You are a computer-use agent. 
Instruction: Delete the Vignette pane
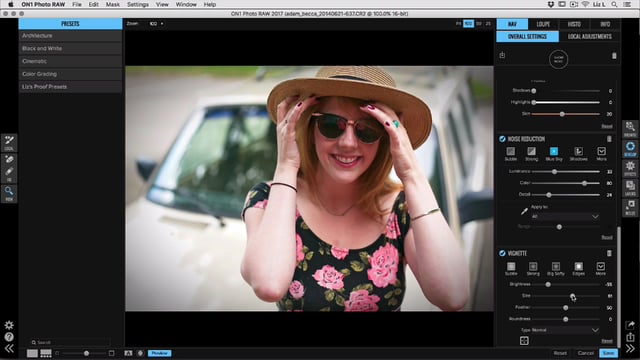click(609, 253)
